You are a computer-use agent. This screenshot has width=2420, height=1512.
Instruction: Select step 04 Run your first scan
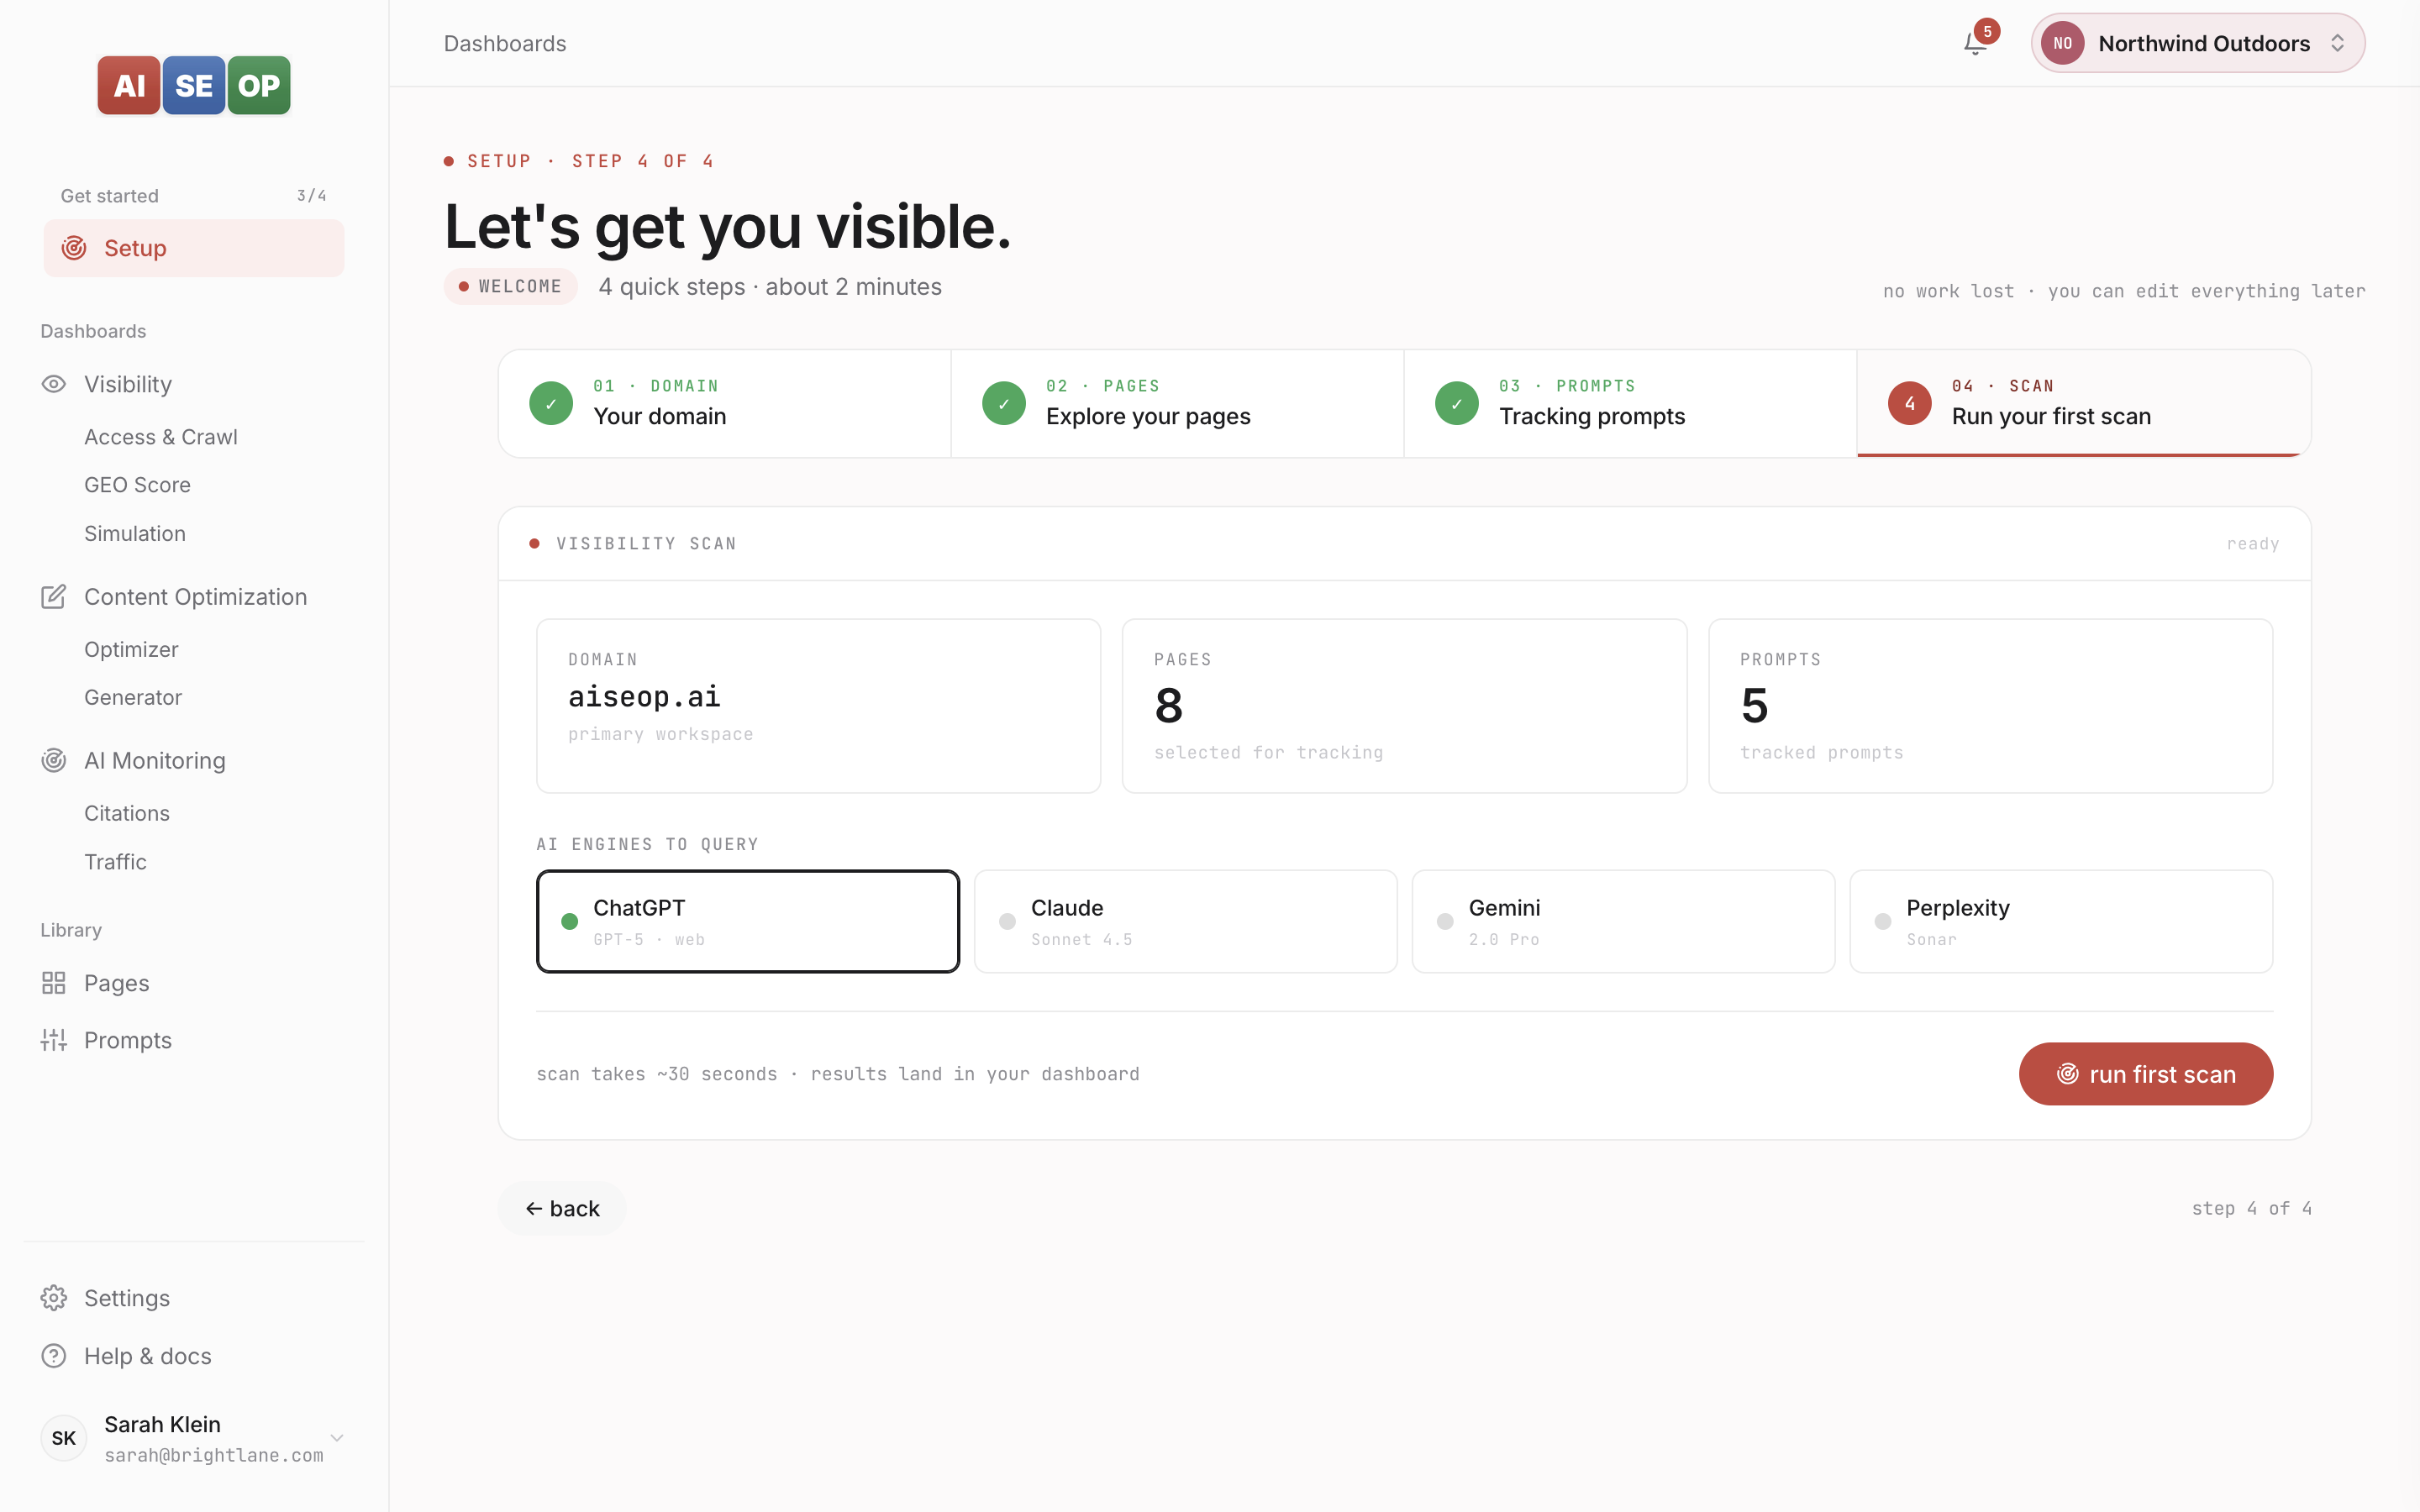coord(2084,404)
